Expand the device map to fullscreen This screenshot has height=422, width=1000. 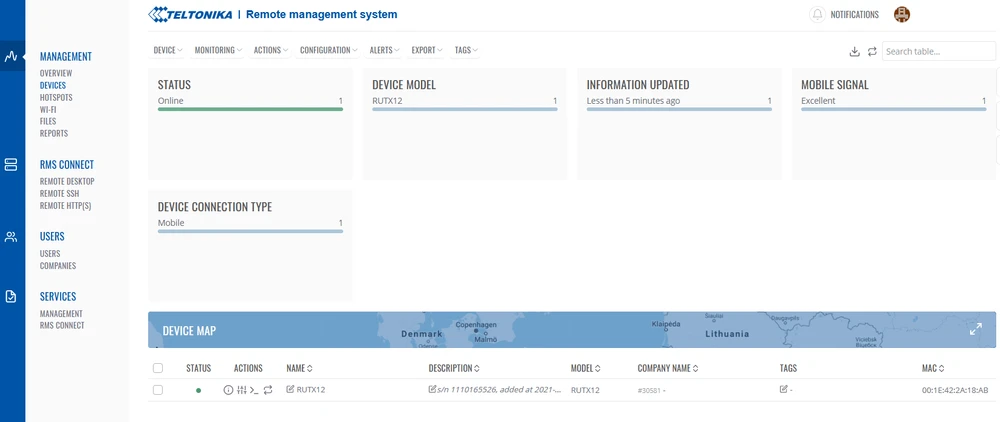pyautogui.click(x=976, y=329)
